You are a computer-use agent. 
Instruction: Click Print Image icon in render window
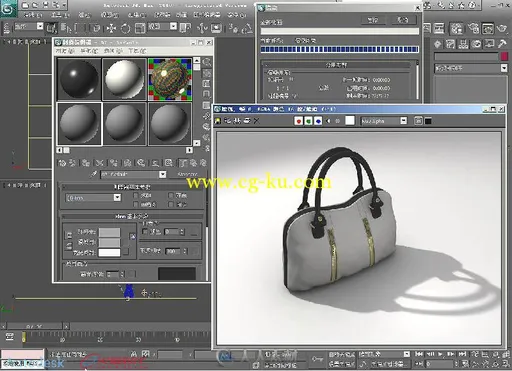click(x=247, y=121)
